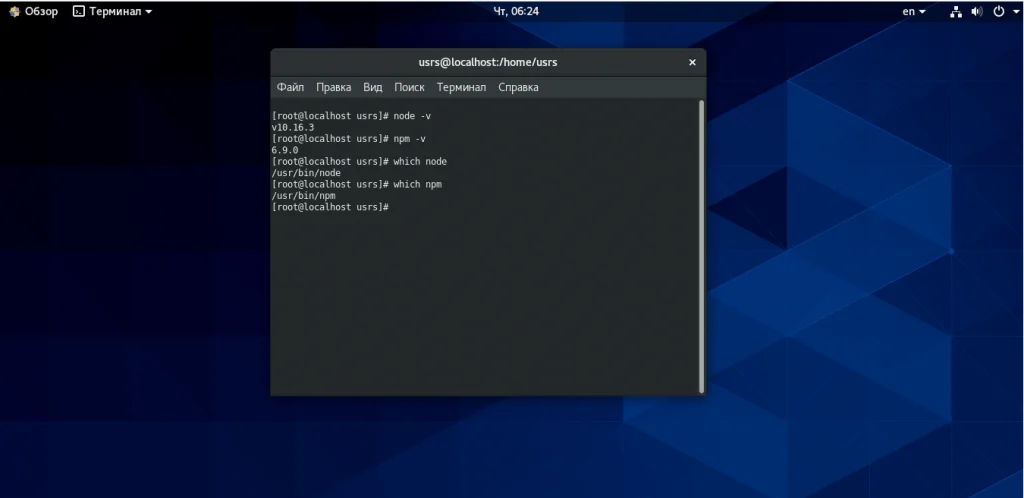Open the Правка menu
Screen dimensions: 1024x498
(x=333, y=87)
